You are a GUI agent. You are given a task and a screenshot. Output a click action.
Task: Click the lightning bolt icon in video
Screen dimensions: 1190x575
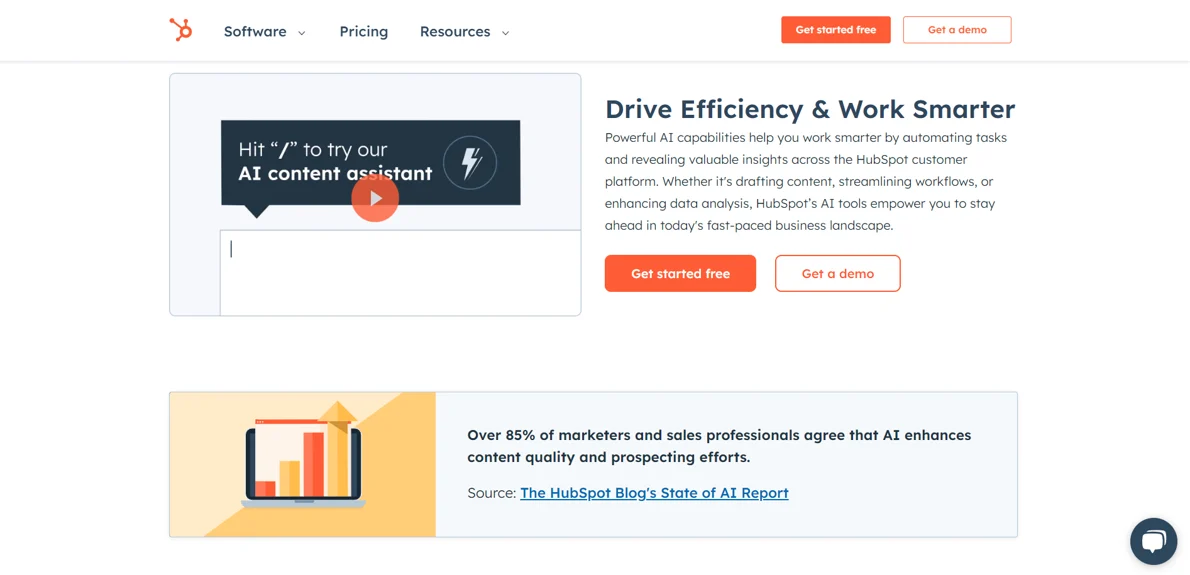470,162
